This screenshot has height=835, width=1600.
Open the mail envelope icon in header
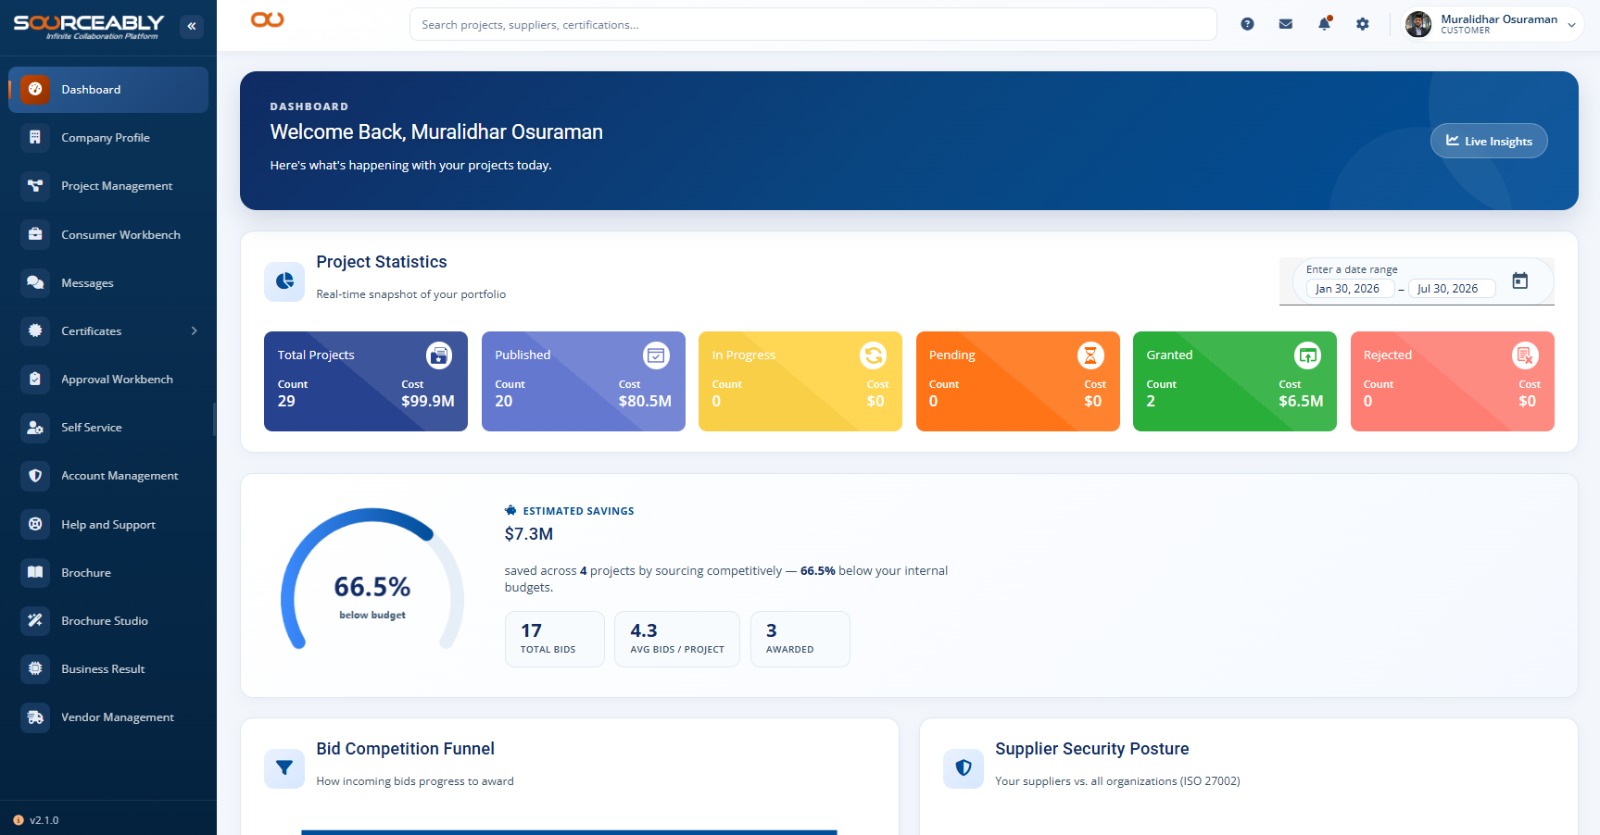tap(1286, 24)
